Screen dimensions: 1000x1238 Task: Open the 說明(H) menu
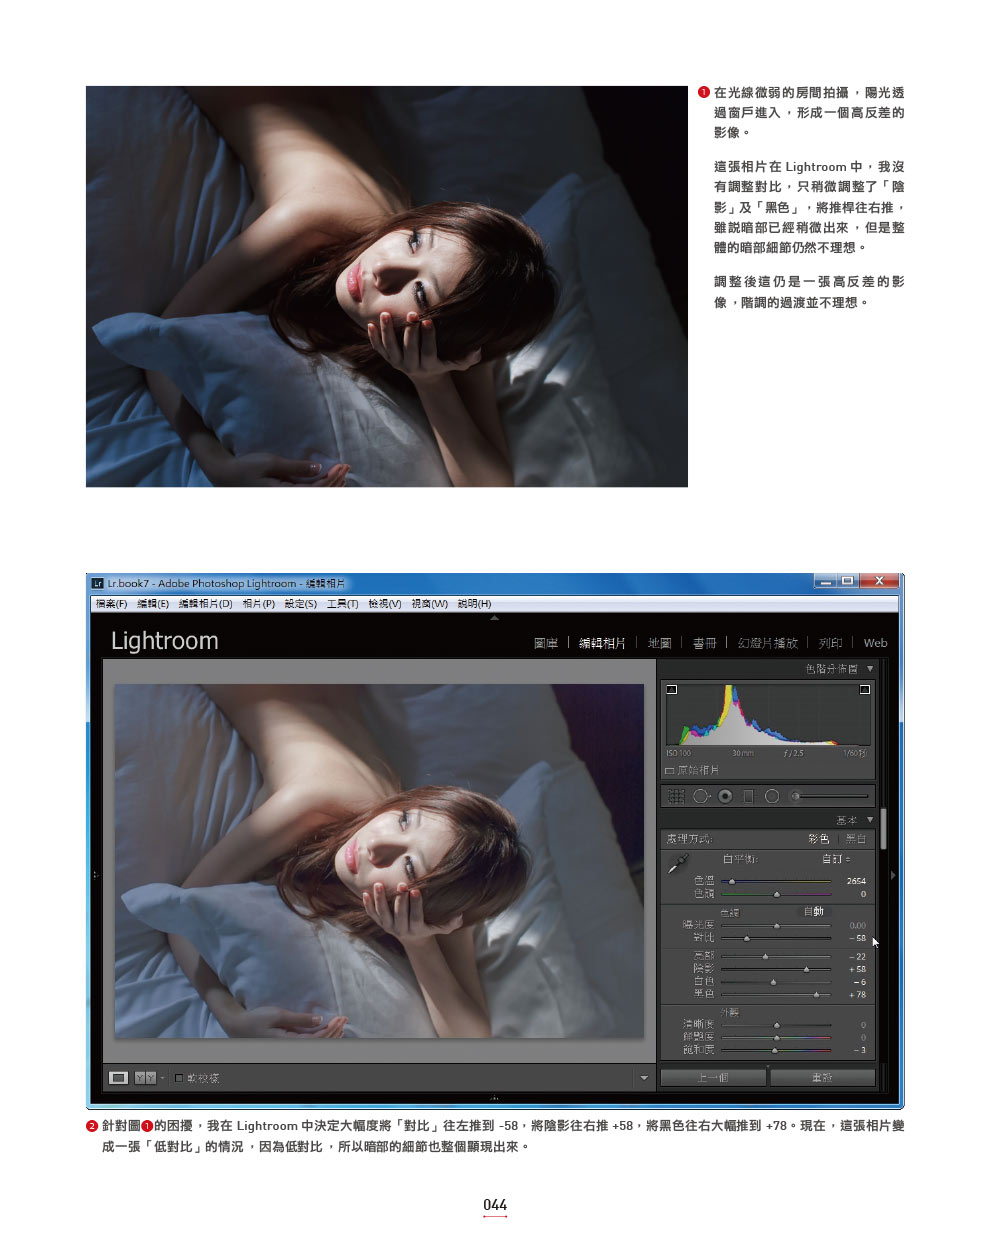(475, 604)
